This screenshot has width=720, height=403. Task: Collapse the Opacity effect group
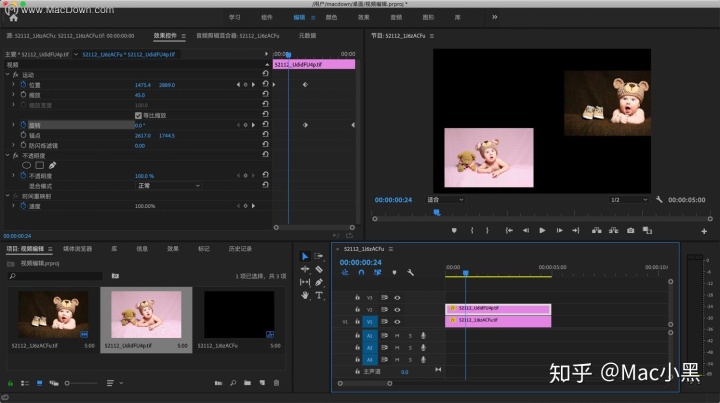point(8,156)
